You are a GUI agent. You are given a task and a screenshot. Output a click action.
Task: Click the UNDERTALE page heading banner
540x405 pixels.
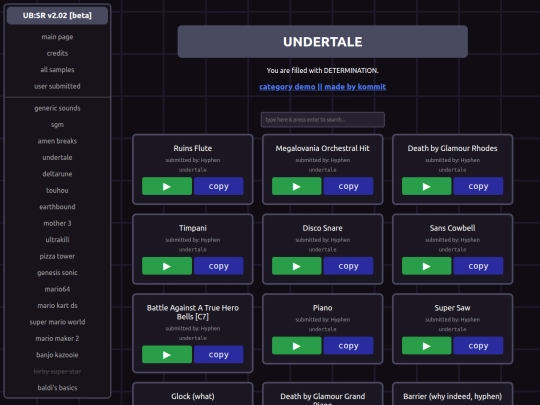coord(322,42)
